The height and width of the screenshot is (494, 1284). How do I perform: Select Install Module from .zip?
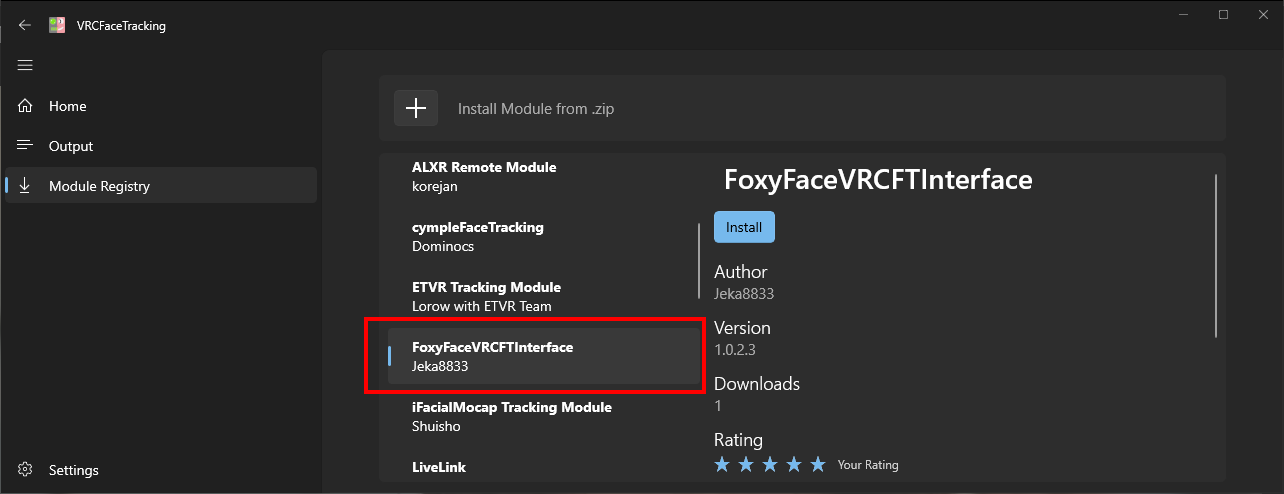coord(536,108)
